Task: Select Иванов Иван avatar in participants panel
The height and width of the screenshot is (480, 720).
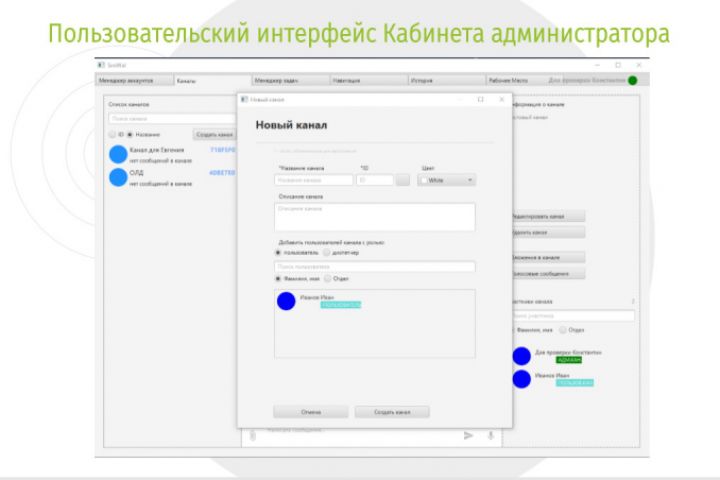Action: [x=522, y=379]
